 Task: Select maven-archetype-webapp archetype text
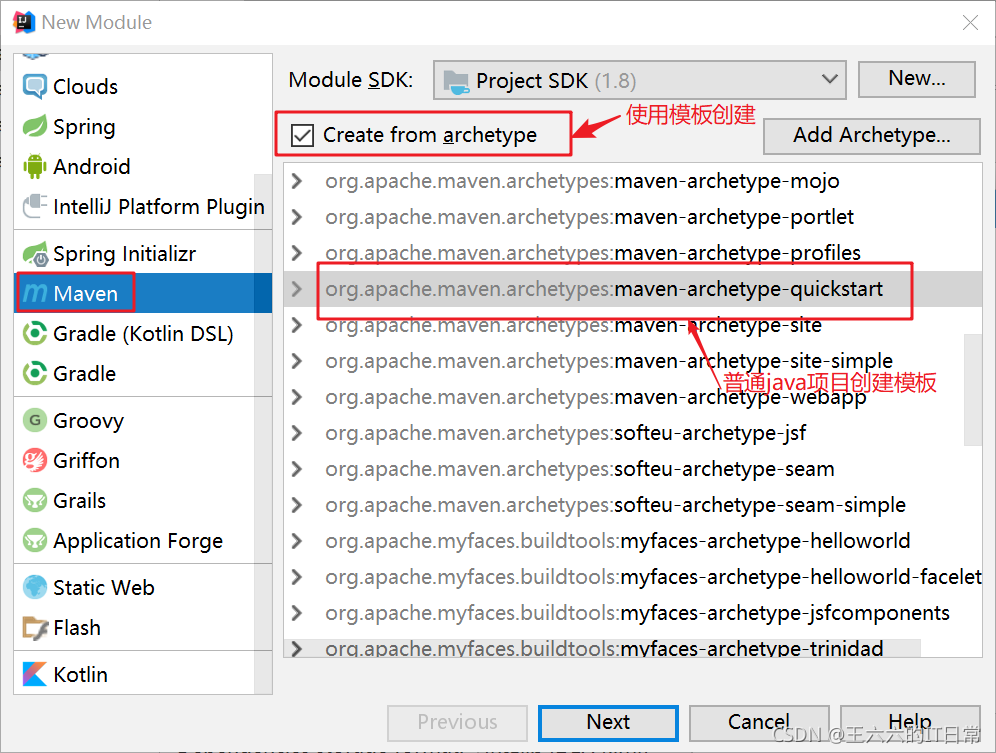[x=596, y=397]
